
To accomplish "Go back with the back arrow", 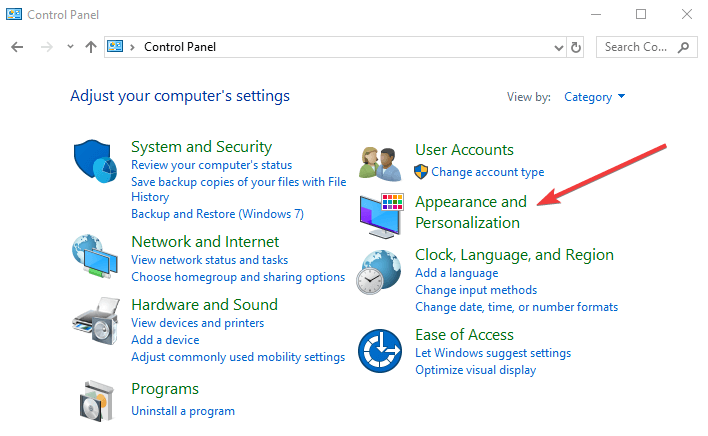I will click(x=17, y=47).
